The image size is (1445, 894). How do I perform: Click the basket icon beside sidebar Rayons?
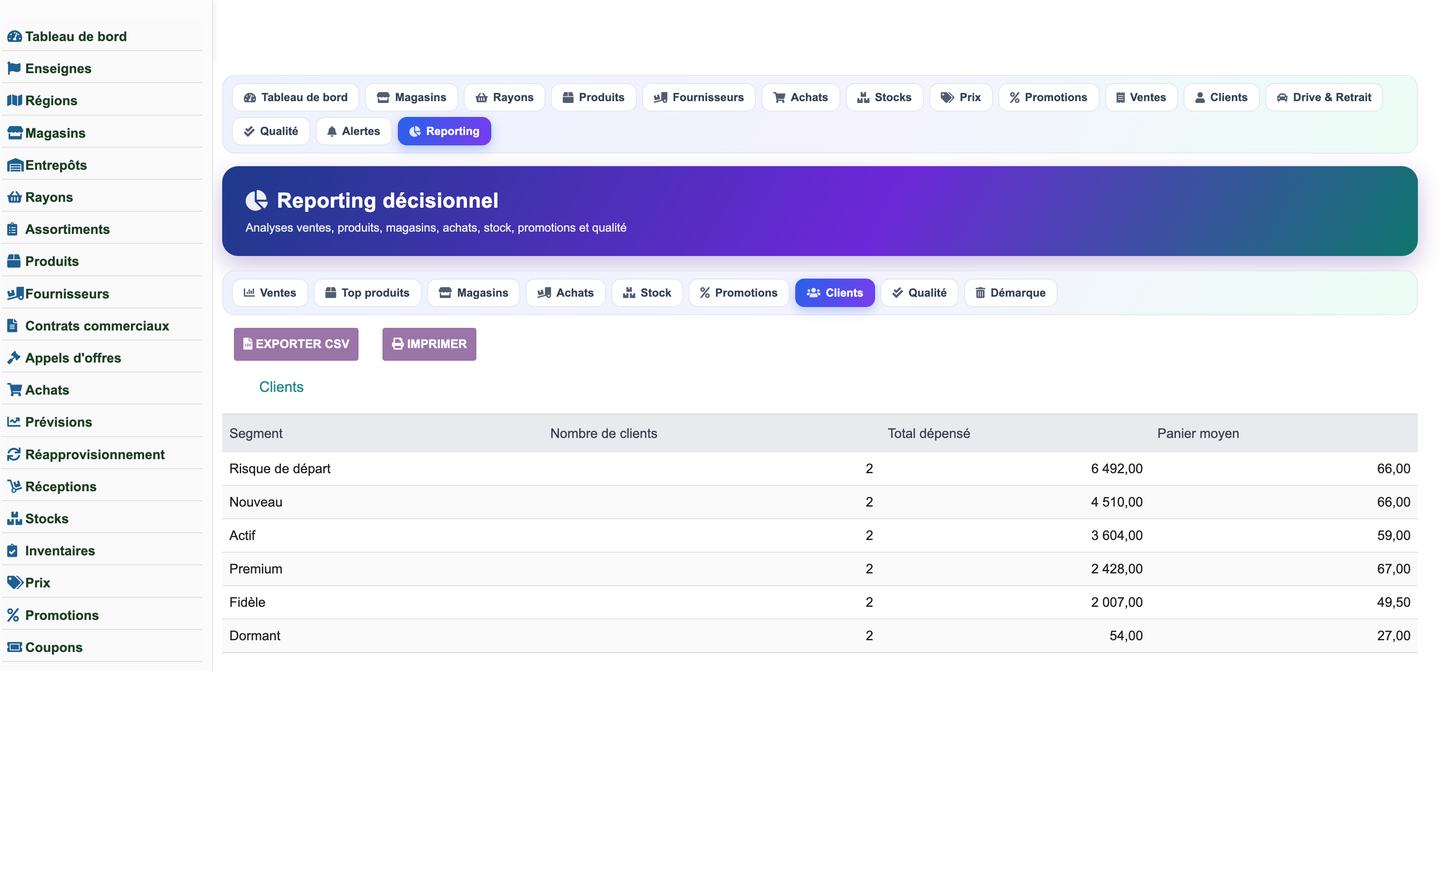[x=14, y=197]
